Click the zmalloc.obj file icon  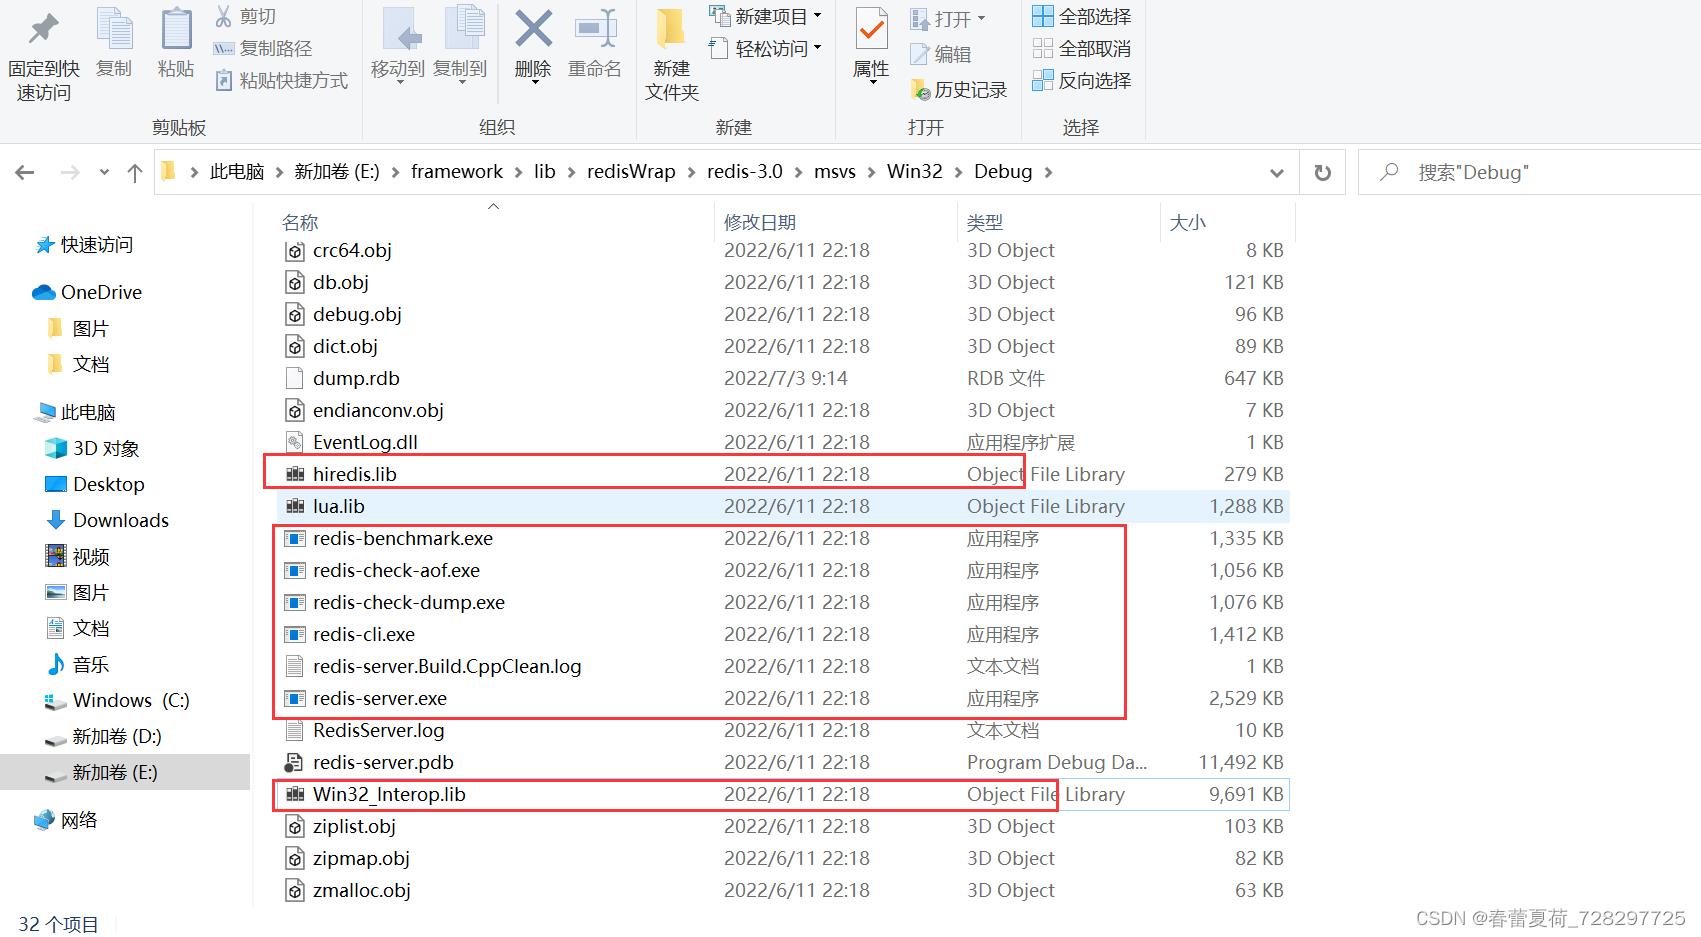tap(294, 890)
